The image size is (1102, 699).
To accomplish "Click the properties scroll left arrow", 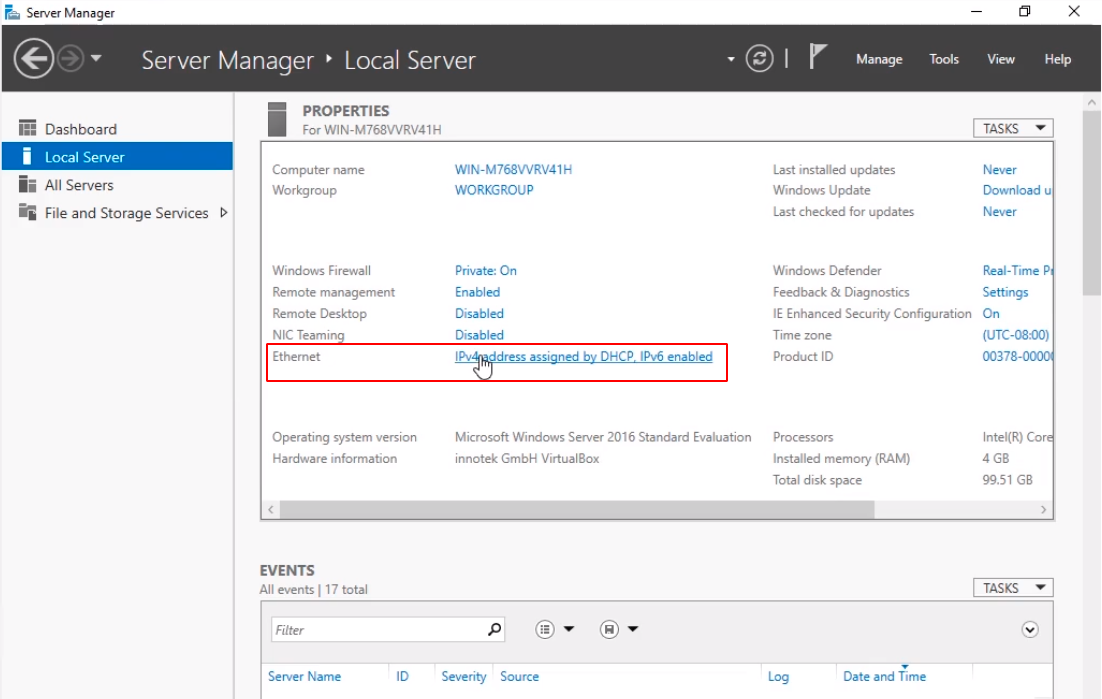I will point(271,509).
